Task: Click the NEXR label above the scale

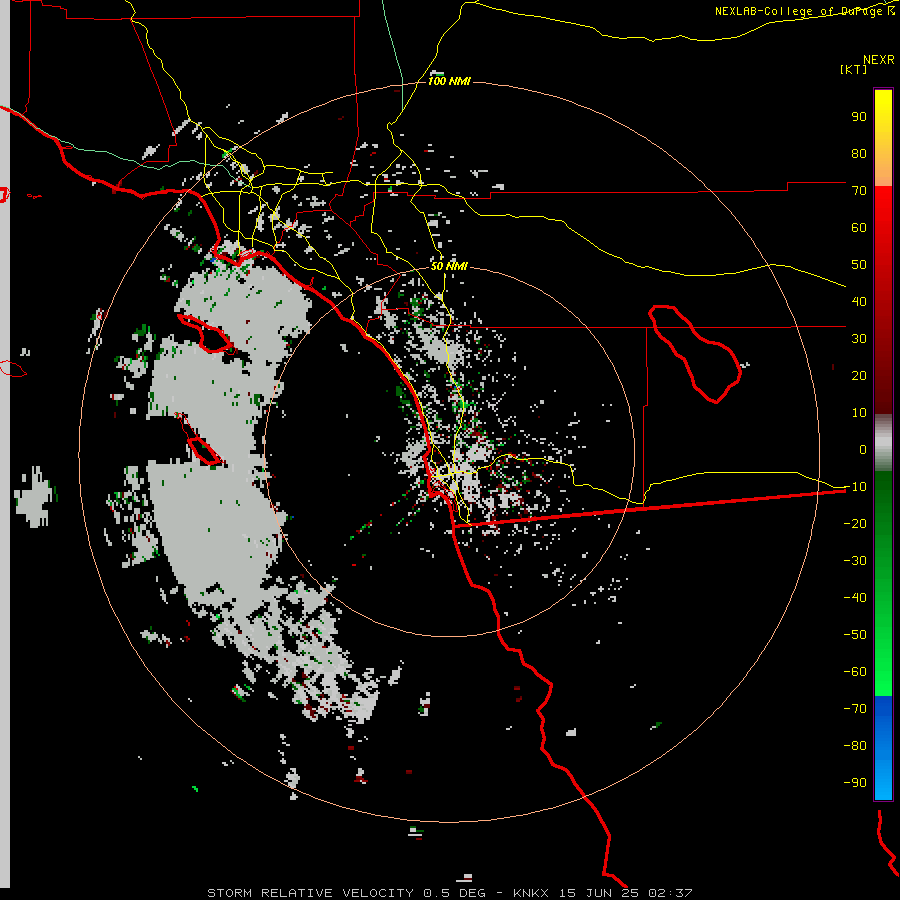Action: tap(879, 59)
